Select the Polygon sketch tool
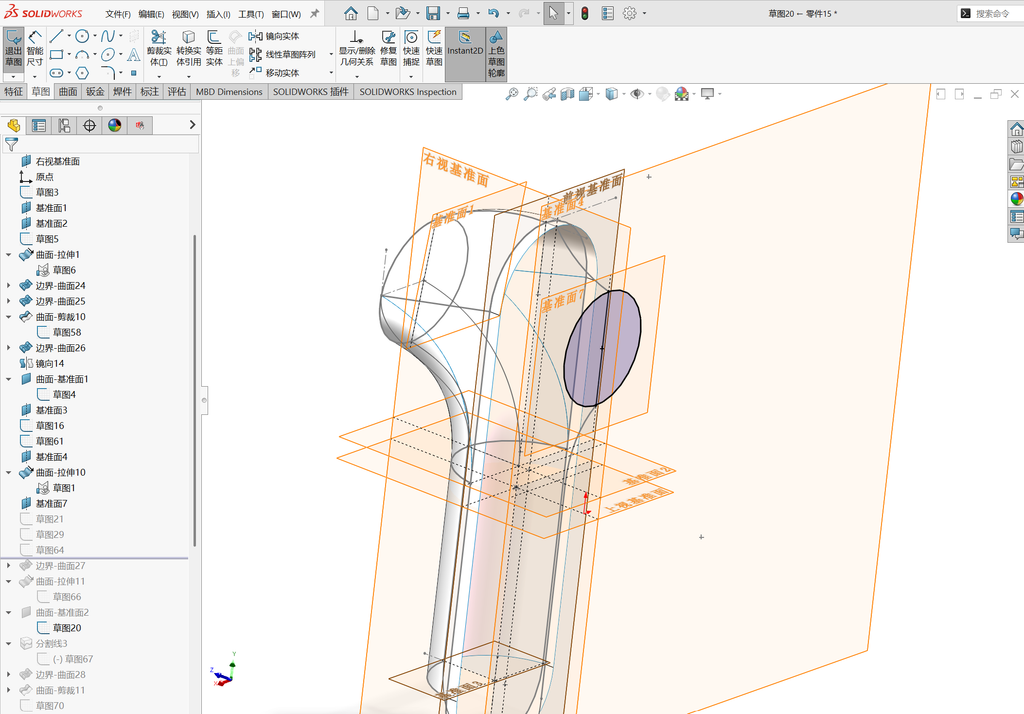The height and width of the screenshot is (714, 1024). click(x=82, y=73)
